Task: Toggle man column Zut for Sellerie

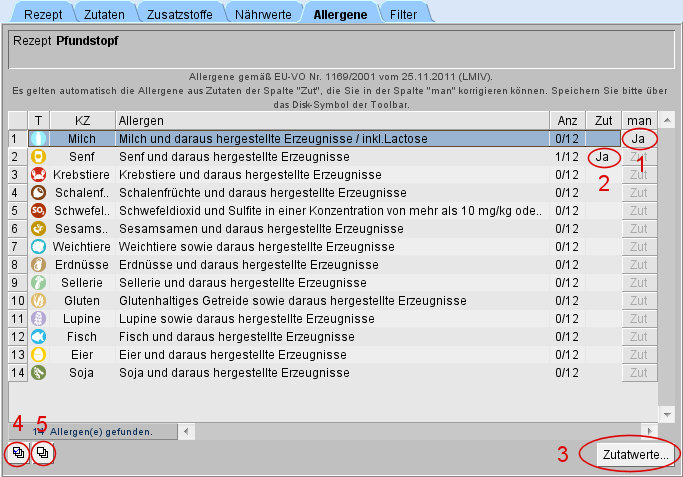Action: pos(639,283)
